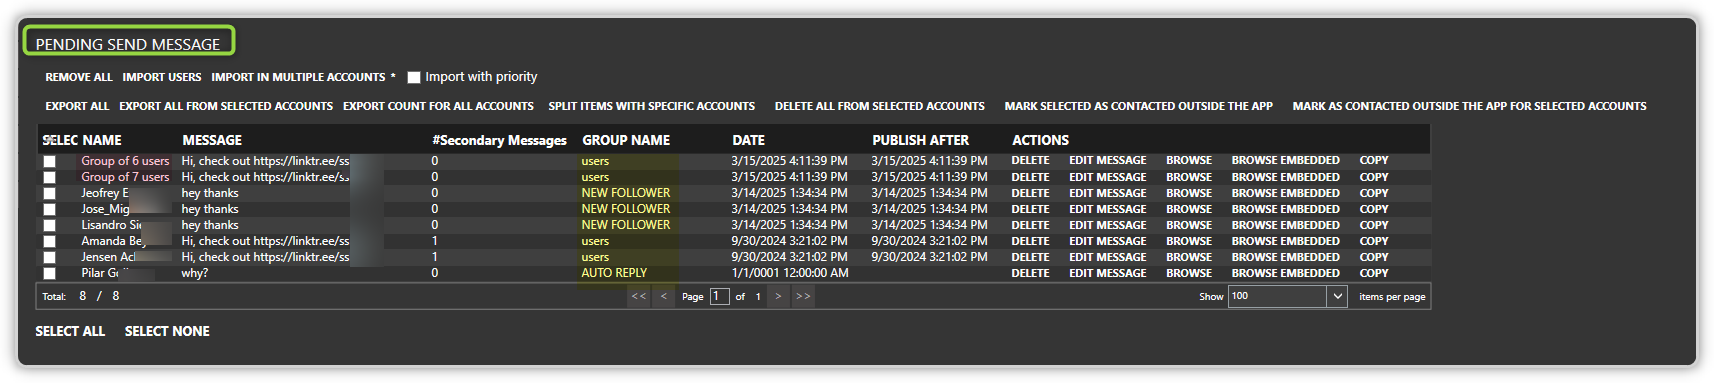
Task: Go to previous page arrow
Action: [663, 296]
